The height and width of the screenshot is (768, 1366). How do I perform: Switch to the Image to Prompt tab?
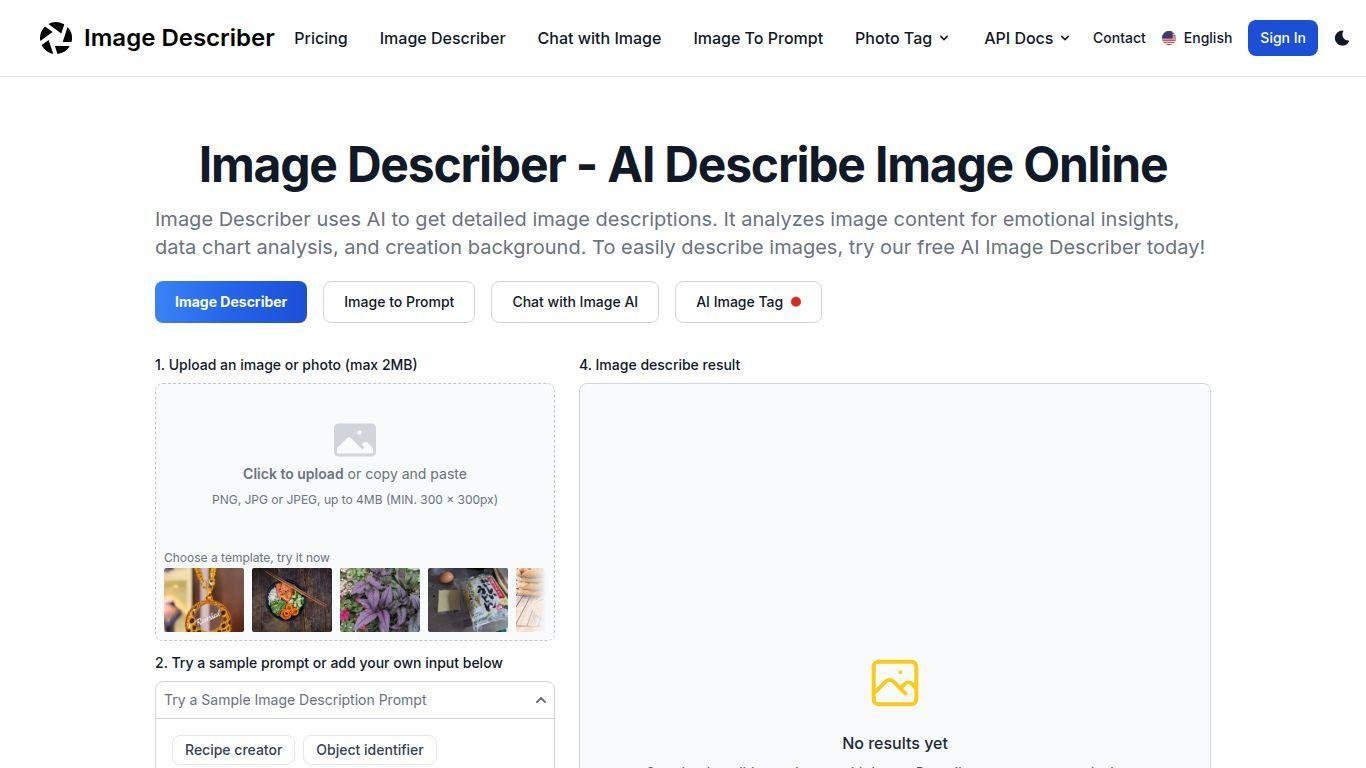399,302
